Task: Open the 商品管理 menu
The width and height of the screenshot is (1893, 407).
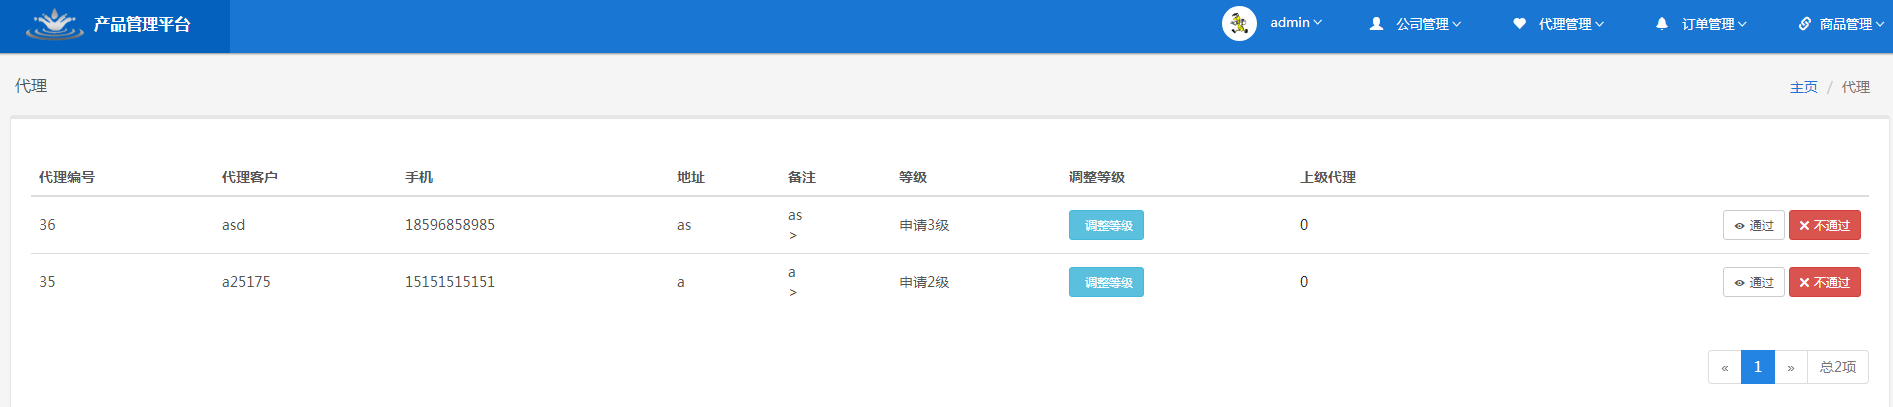Action: click(1851, 24)
